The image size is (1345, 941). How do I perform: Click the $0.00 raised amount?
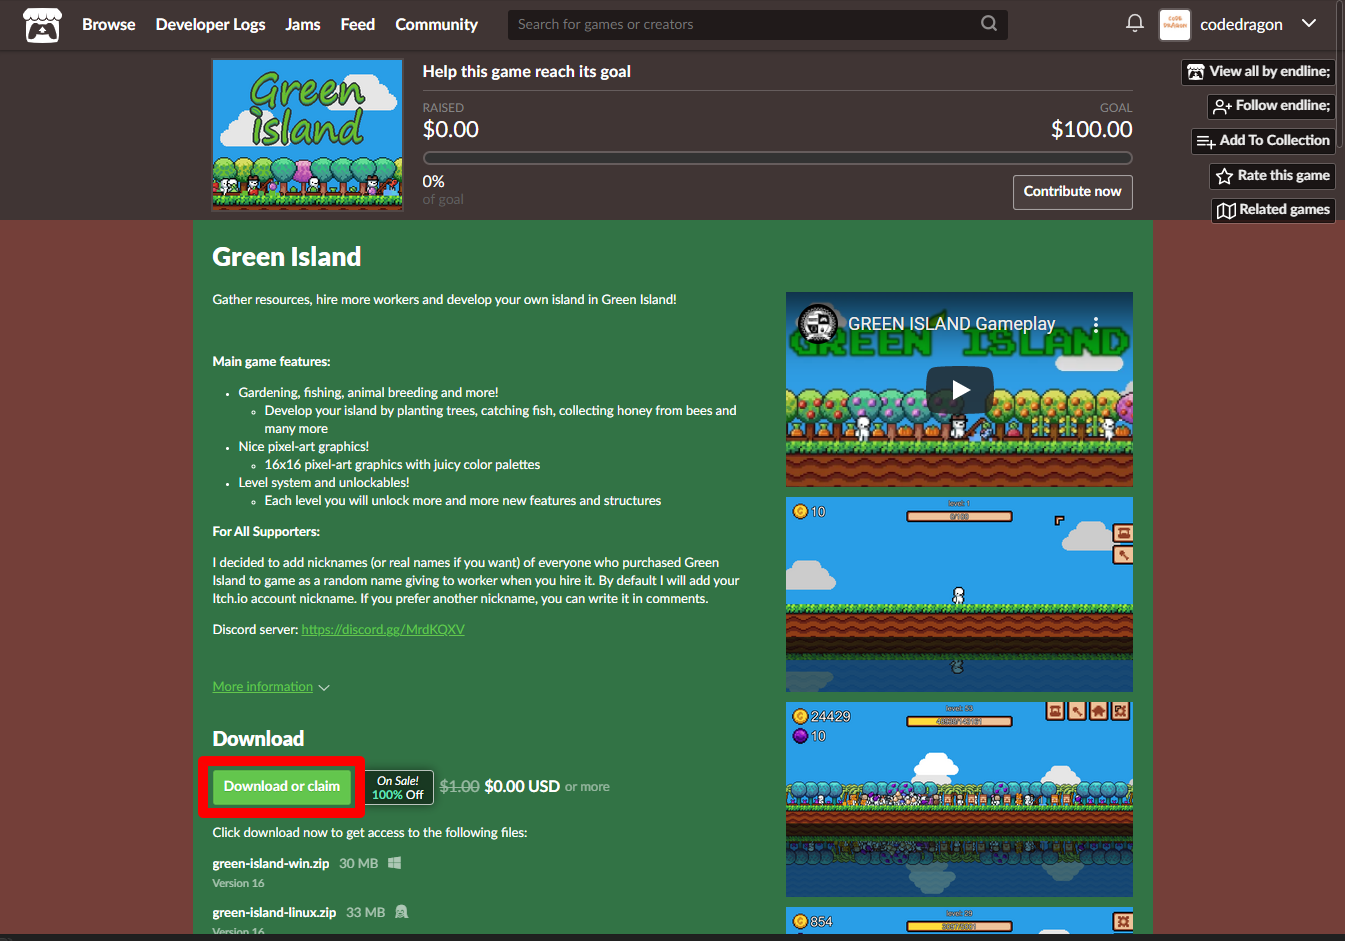coord(451,129)
